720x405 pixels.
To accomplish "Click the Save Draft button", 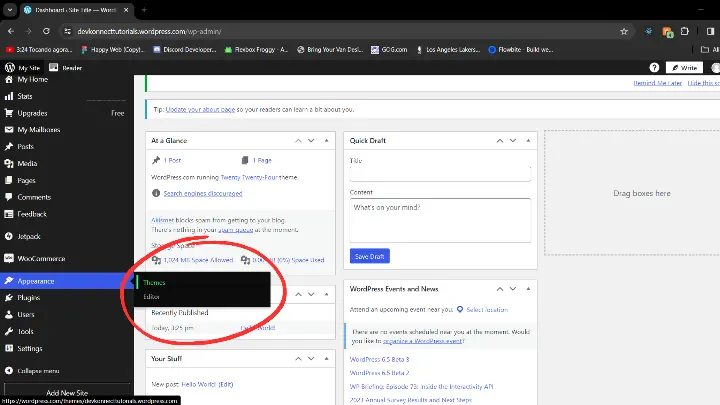I will (370, 256).
